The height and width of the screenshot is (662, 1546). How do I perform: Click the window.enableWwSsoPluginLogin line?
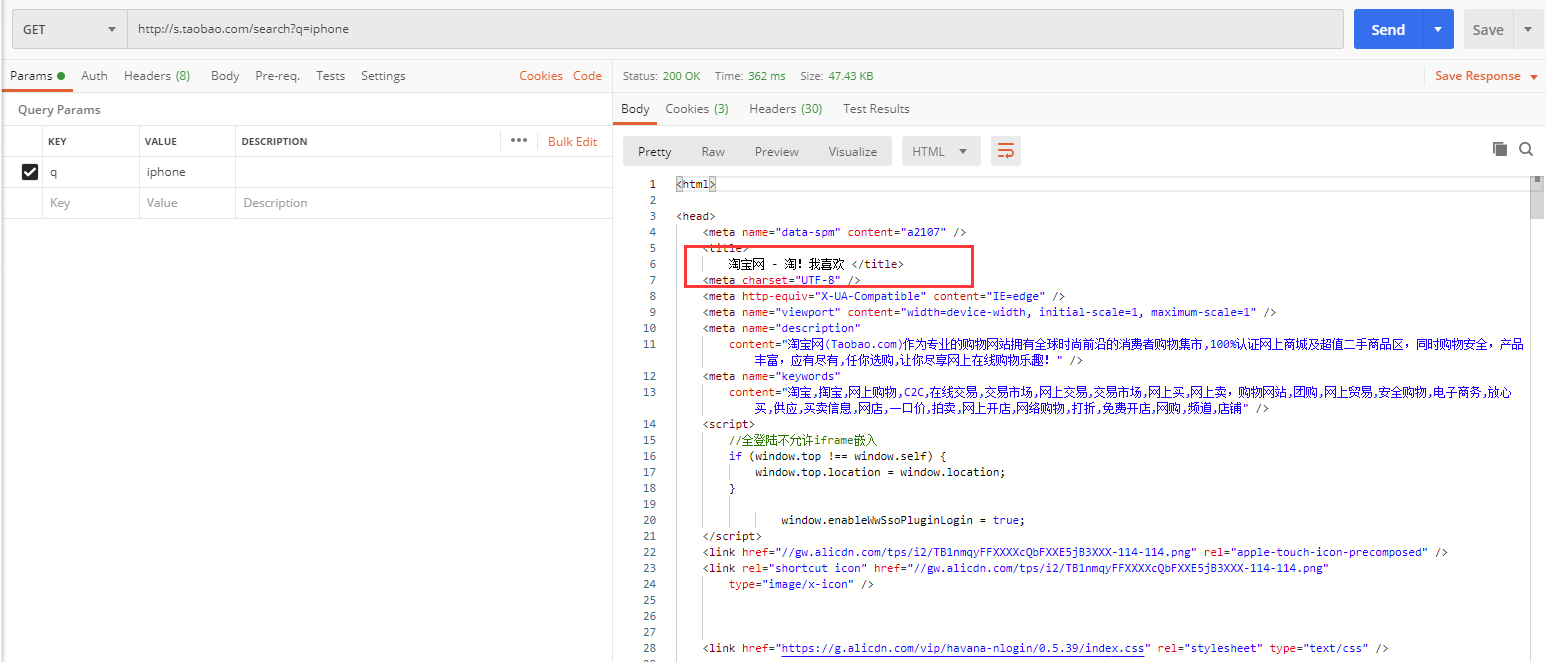tap(903, 520)
